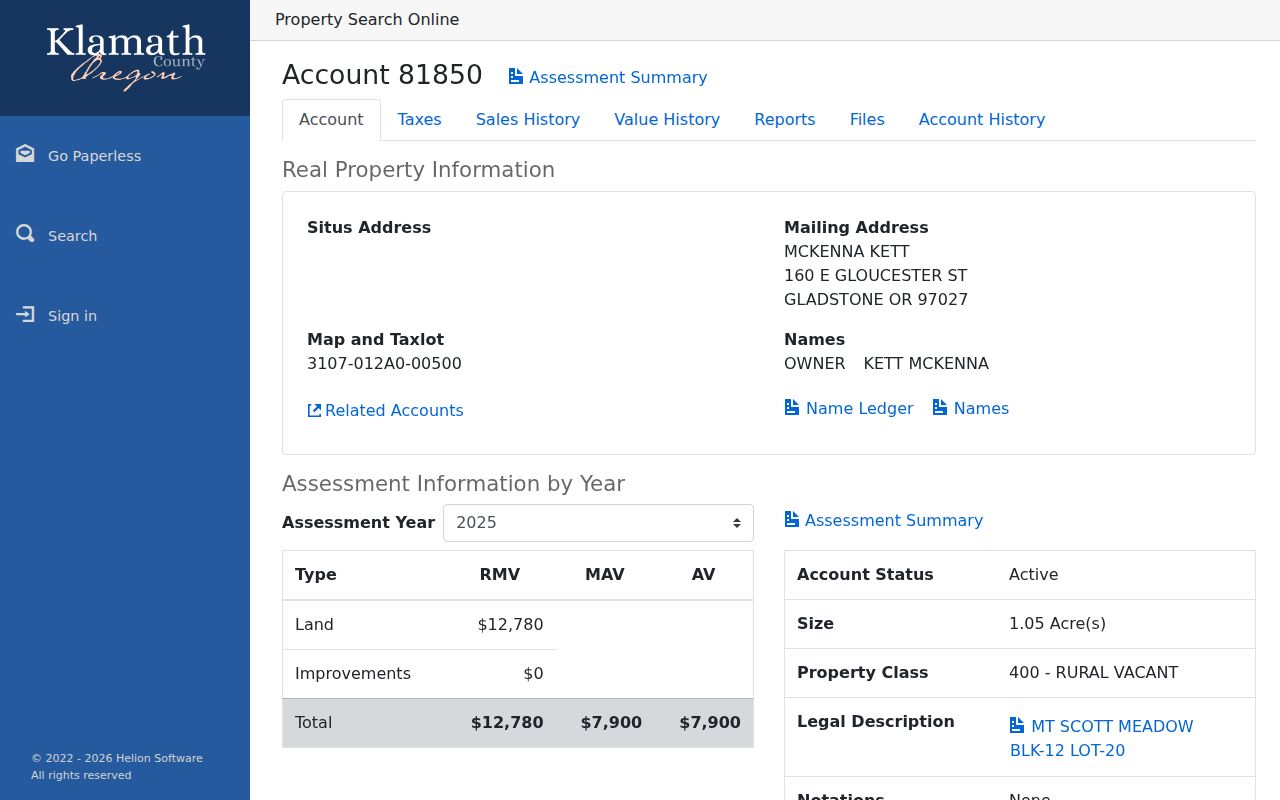1280x800 pixels.
Task: Click the Go Paperless envelope icon
Action: point(25,154)
